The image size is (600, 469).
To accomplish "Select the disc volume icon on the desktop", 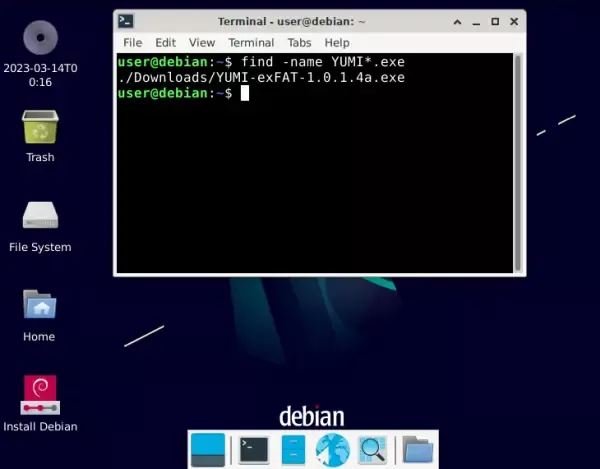I will (x=39, y=39).
